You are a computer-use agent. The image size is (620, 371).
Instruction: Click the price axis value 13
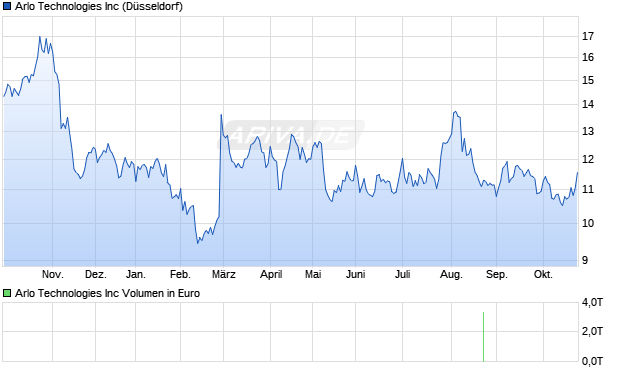588,131
